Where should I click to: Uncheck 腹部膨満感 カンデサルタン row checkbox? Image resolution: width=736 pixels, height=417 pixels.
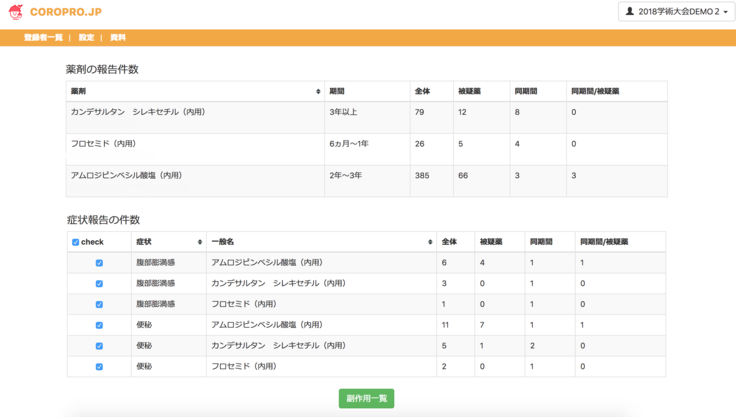[x=99, y=283]
